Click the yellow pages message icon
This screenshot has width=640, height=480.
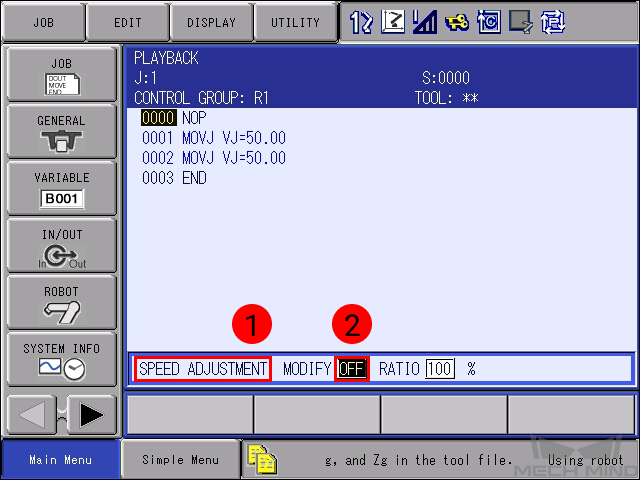(262, 460)
